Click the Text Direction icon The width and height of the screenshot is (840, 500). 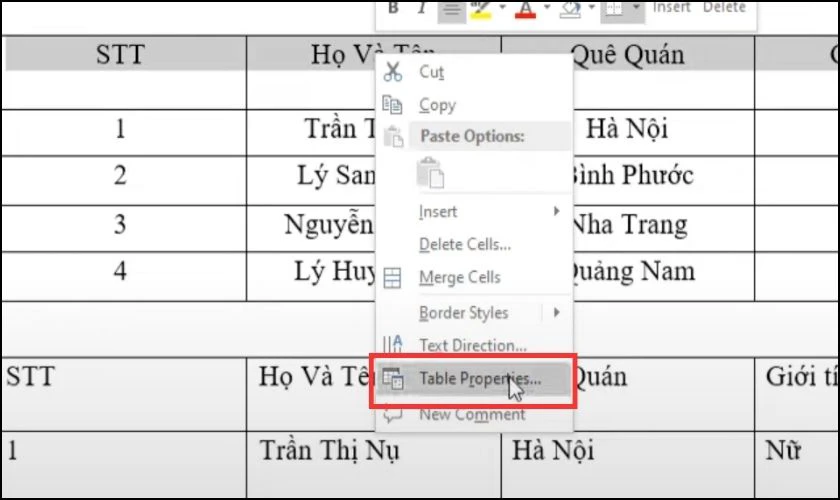pos(393,344)
